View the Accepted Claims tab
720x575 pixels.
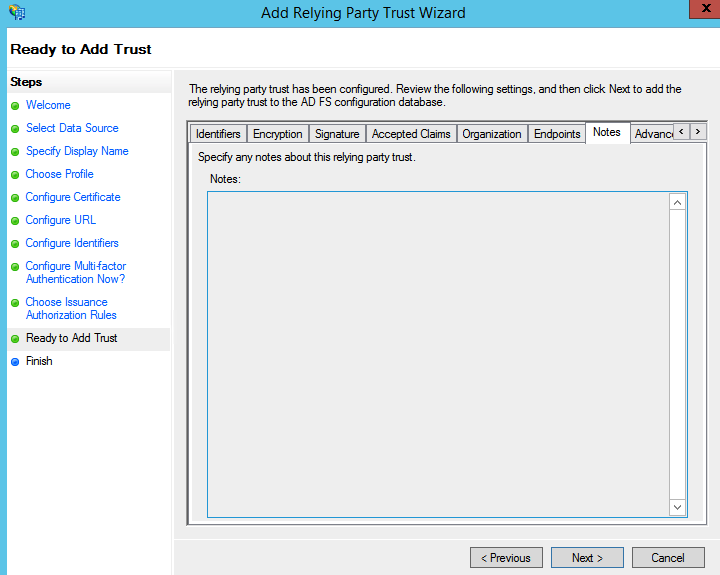point(411,134)
